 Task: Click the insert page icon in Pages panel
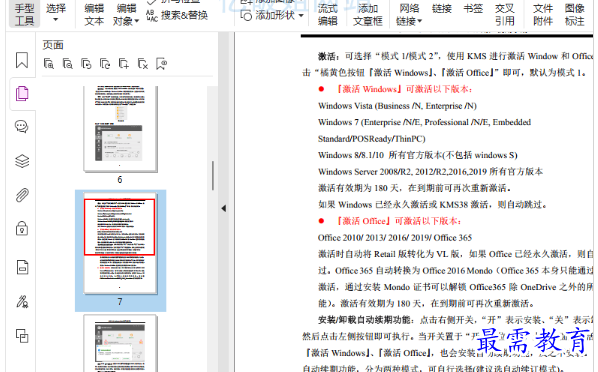pyautogui.click(x=124, y=63)
